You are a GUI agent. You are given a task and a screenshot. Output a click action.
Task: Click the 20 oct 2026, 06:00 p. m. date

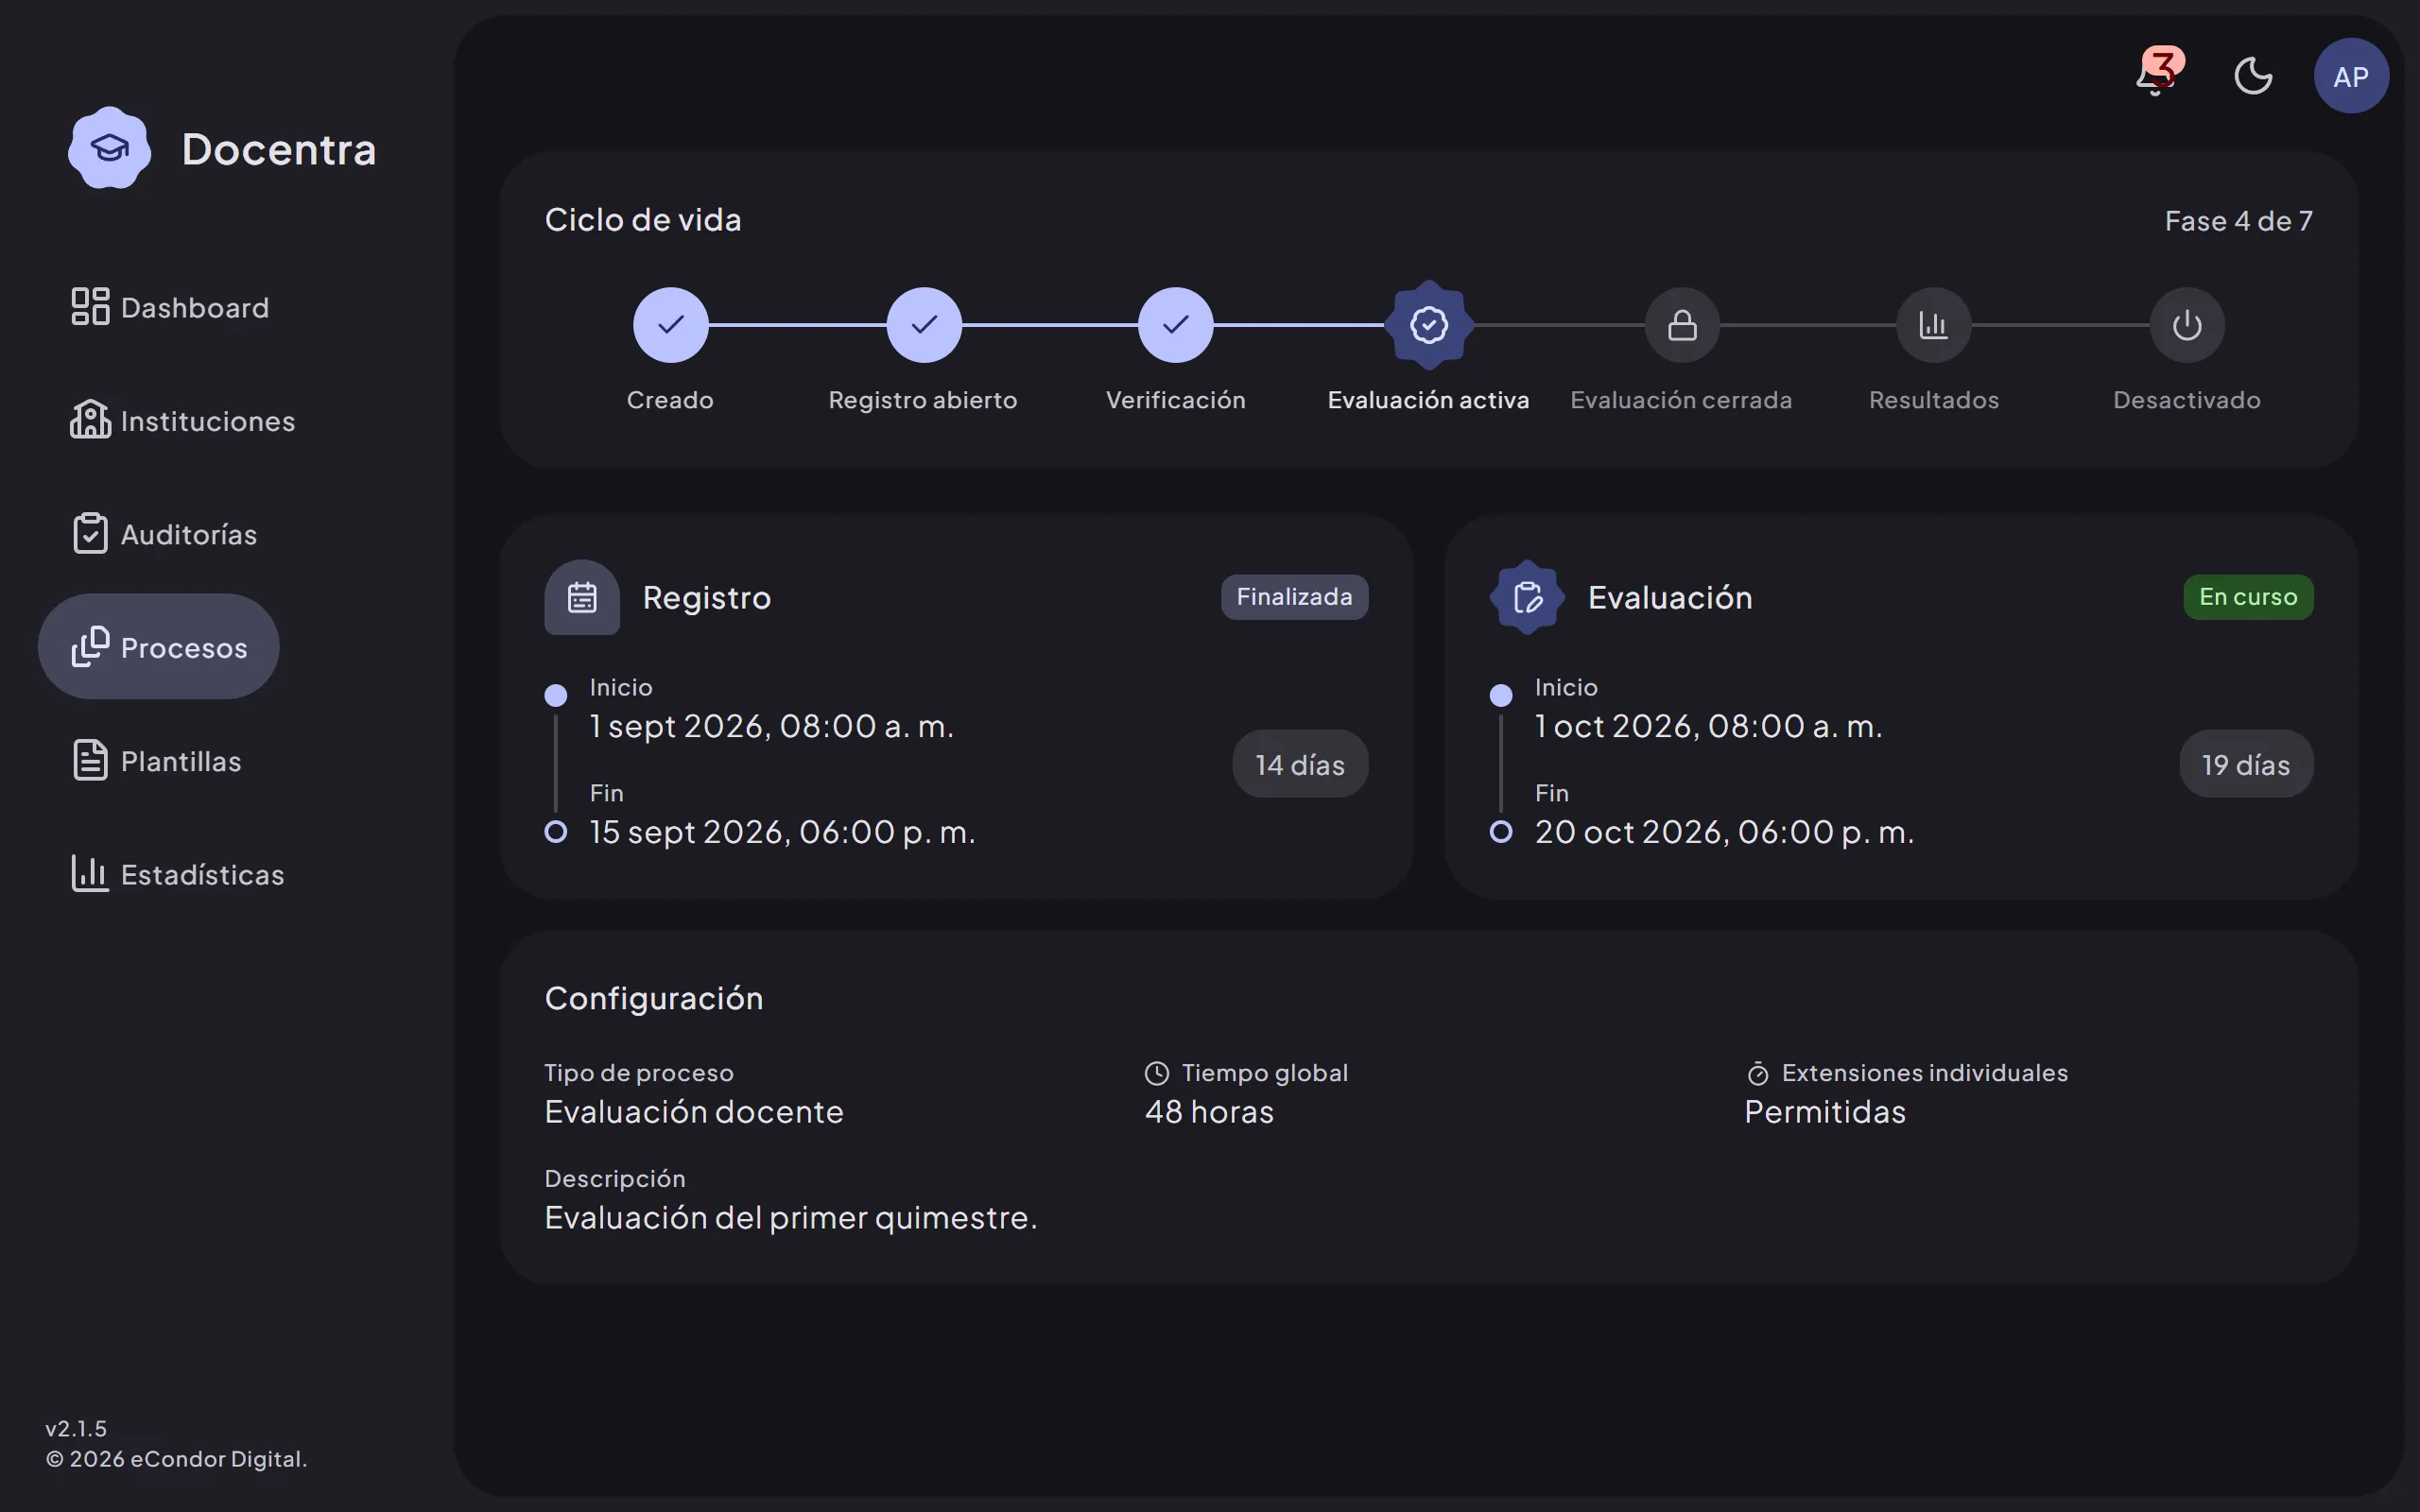point(1724,832)
